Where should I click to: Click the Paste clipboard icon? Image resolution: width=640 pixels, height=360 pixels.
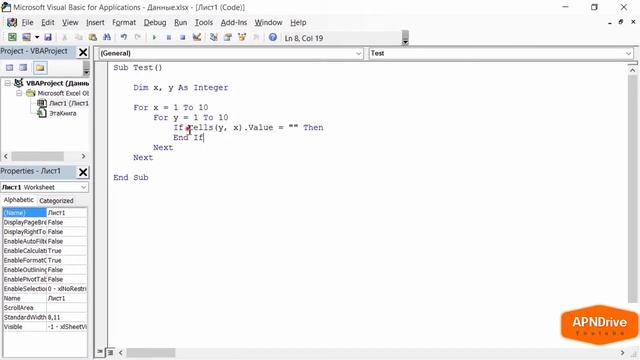coord(93,38)
